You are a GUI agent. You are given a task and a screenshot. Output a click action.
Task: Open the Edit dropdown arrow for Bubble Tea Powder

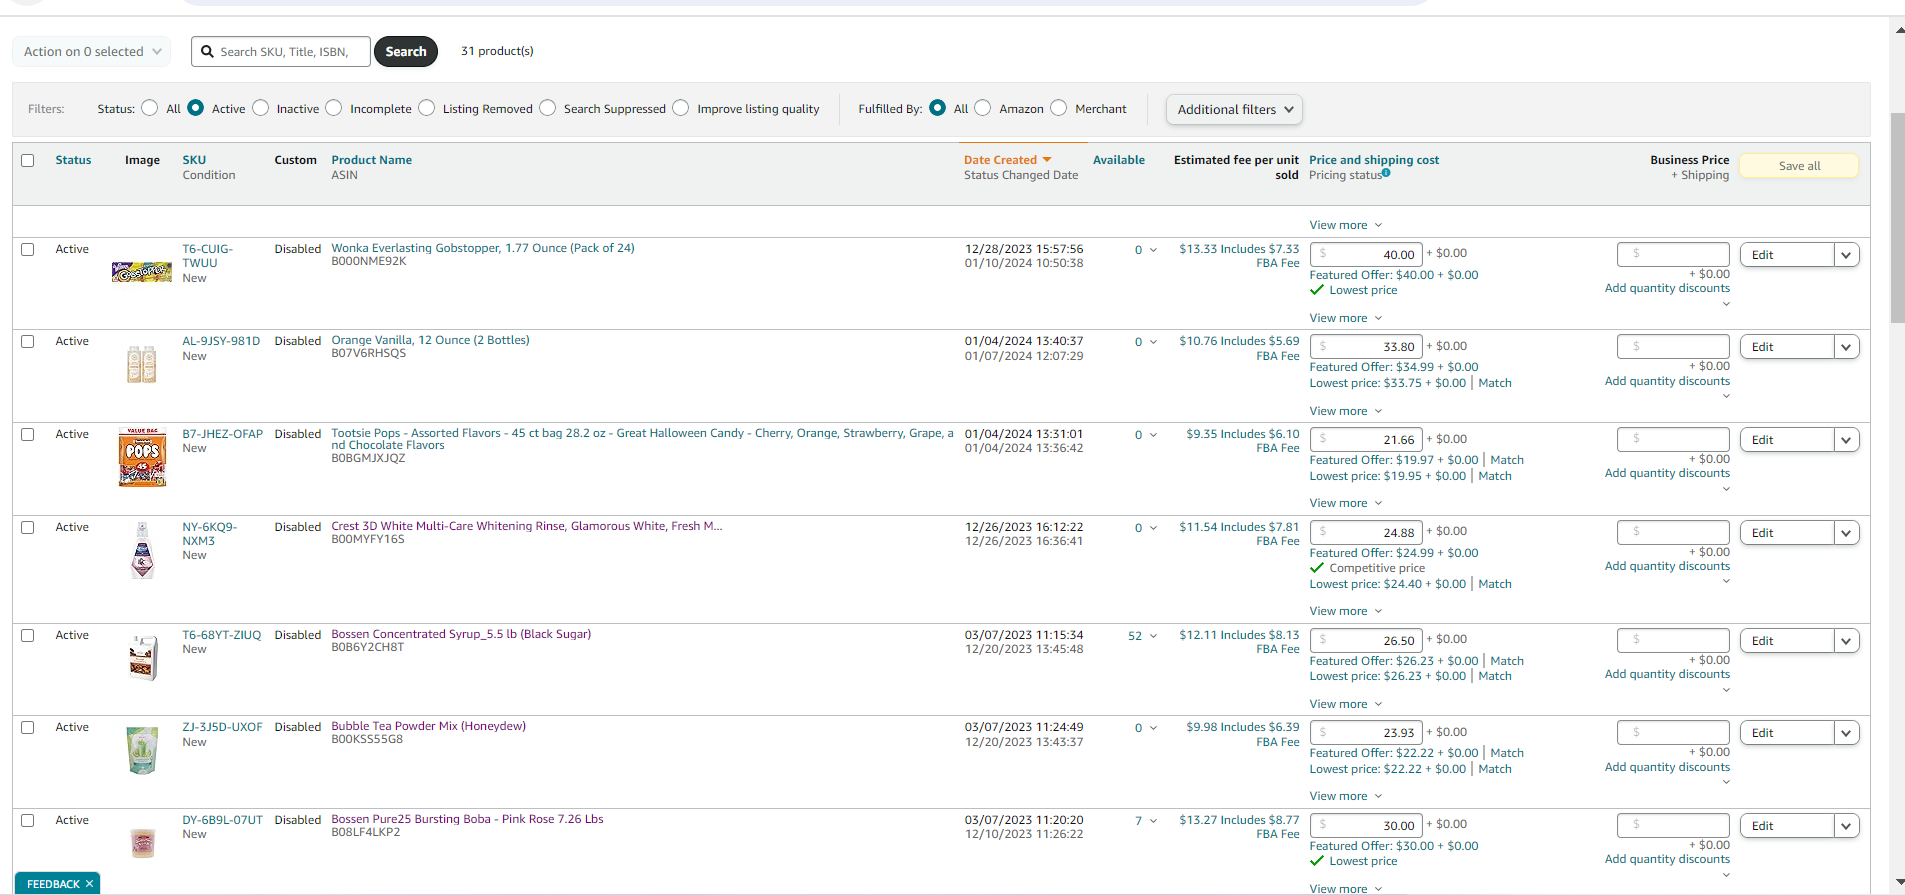coord(1846,733)
